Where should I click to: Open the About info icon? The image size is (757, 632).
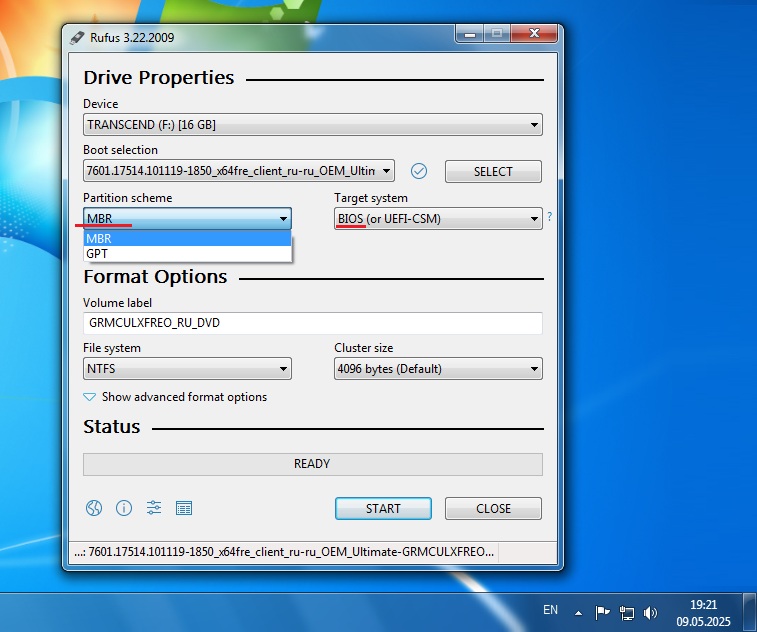pos(124,508)
